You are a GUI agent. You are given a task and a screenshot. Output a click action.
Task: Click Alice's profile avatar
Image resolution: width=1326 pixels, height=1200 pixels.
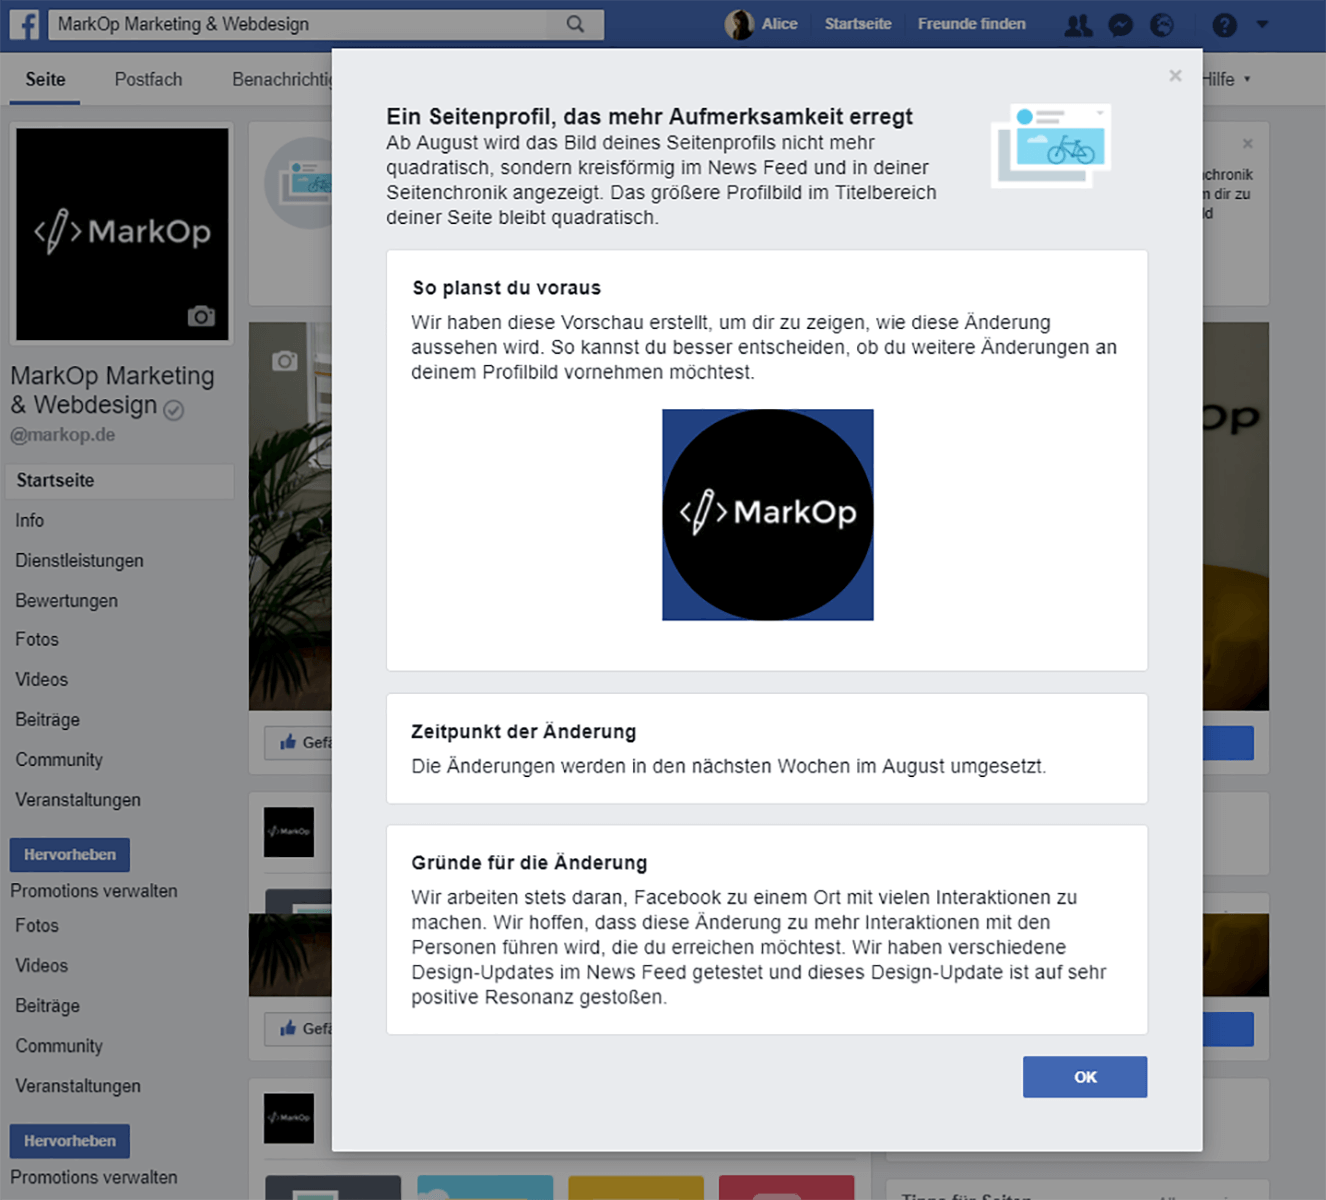click(739, 25)
